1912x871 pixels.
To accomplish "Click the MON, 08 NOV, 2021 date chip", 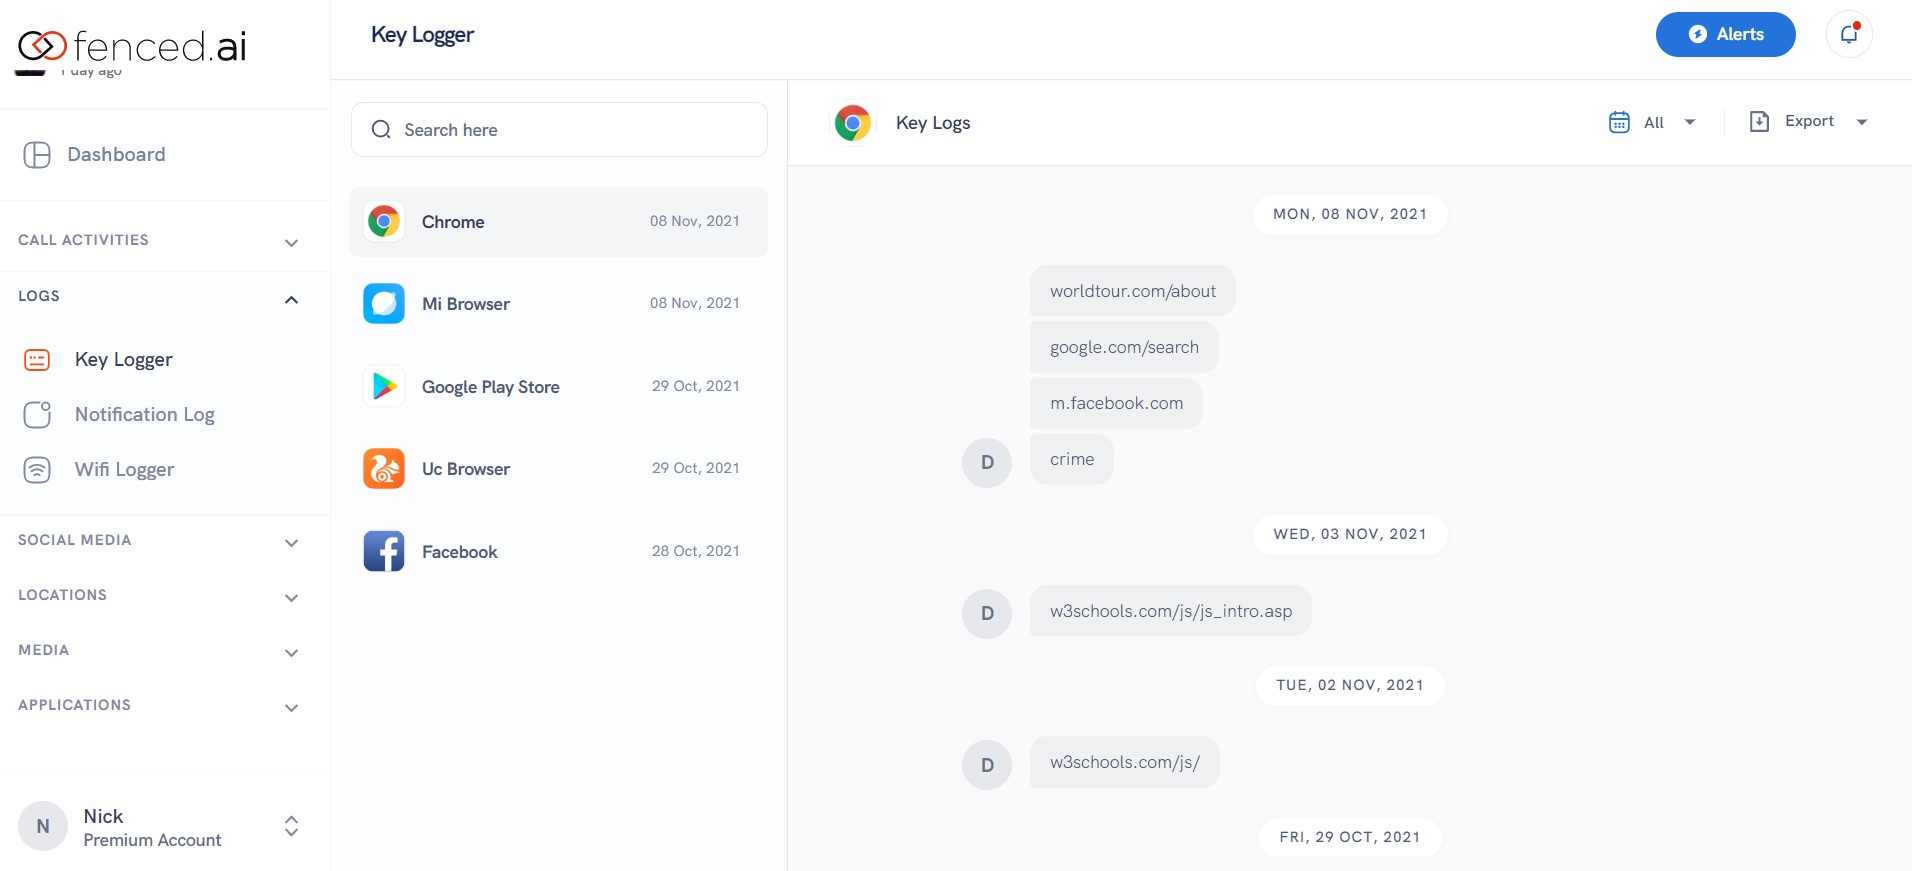I will pos(1350,214).
